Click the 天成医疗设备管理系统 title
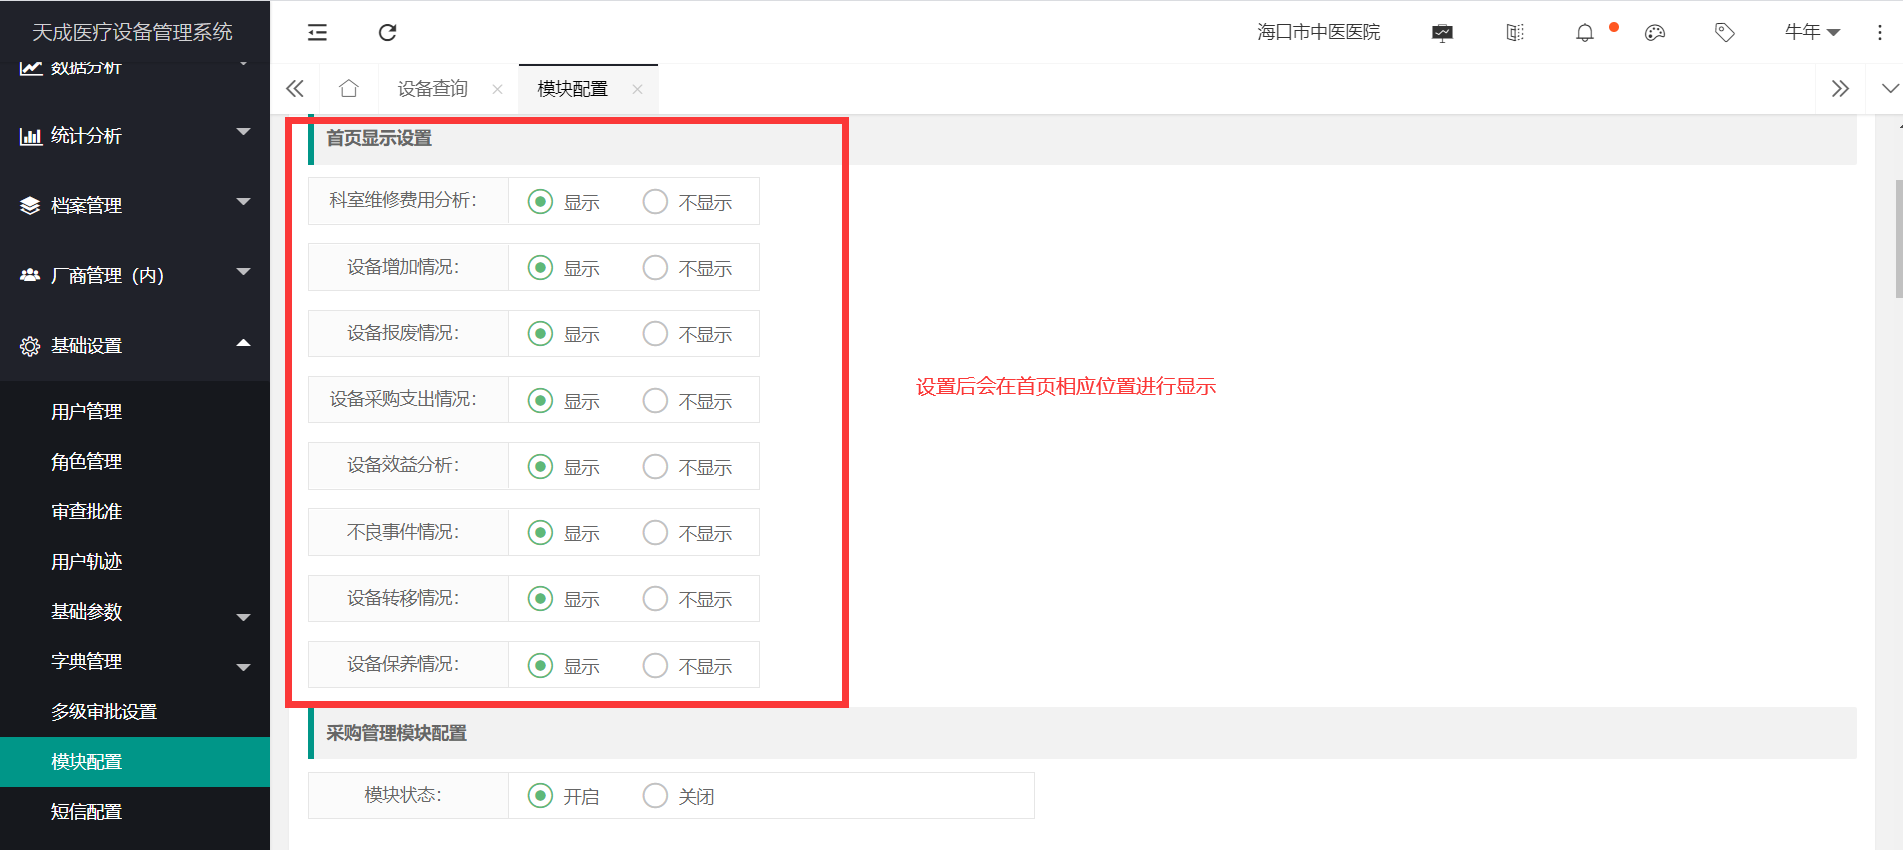Screen dimensions: 1903x850 pyautogui.click(x=132, y=32)
